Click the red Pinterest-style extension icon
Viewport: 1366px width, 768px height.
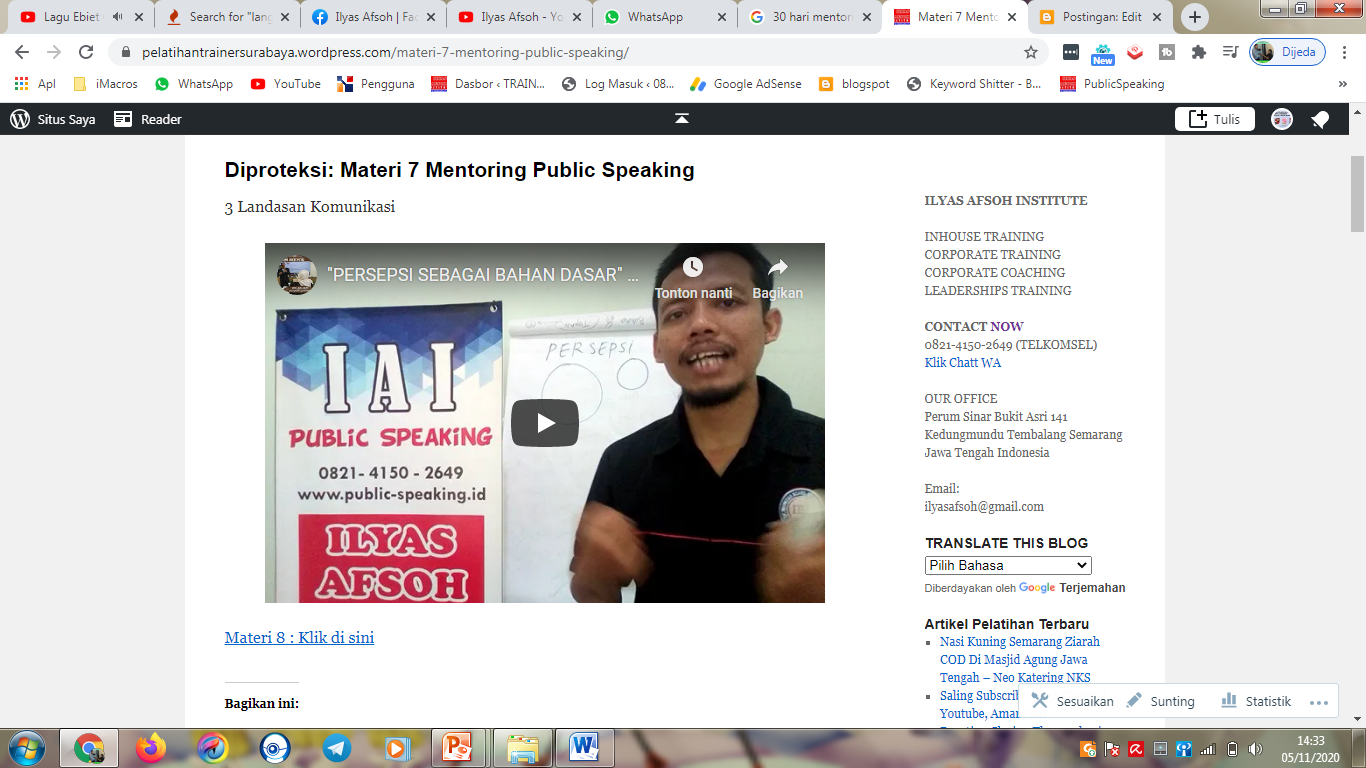click(1135, 52)
